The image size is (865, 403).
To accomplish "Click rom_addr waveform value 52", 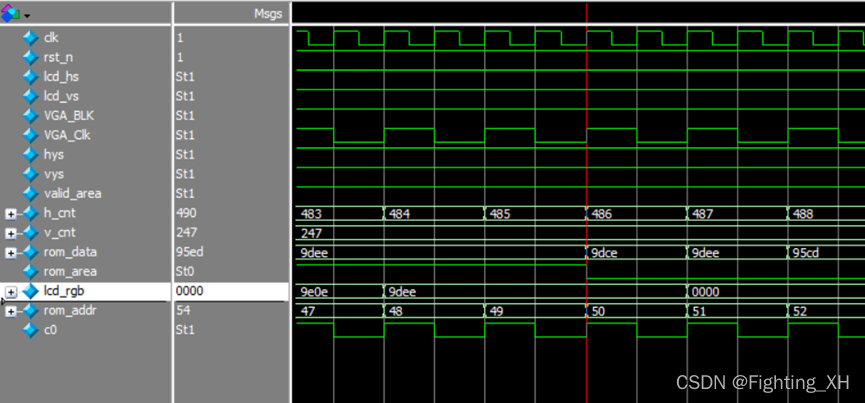I will (x=799, y=311).
